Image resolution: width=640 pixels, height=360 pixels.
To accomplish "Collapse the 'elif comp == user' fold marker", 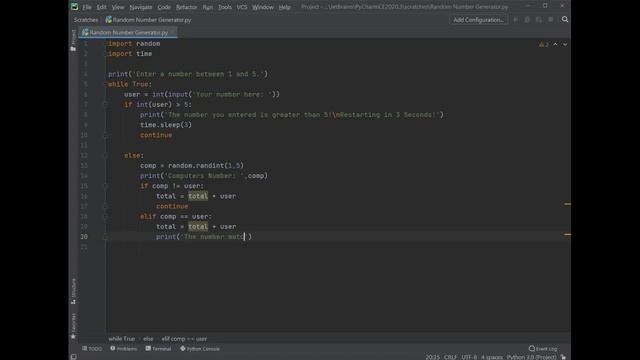I will coord(105,216).
